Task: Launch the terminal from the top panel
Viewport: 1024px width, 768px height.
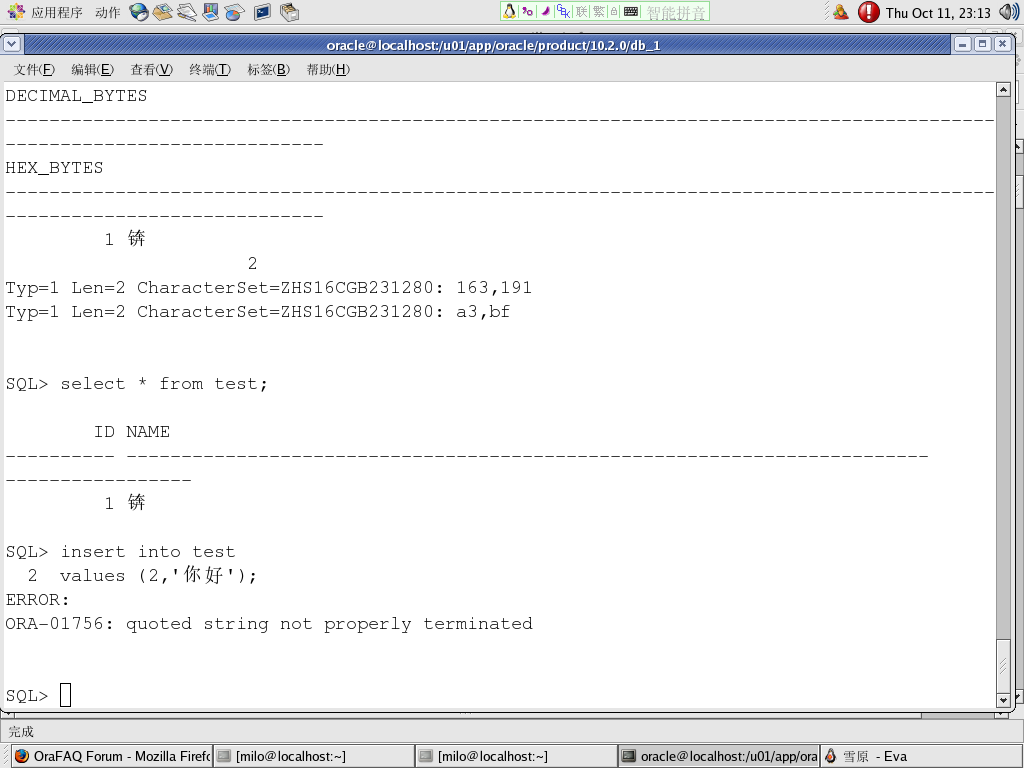Action: [x=262, y=12]
